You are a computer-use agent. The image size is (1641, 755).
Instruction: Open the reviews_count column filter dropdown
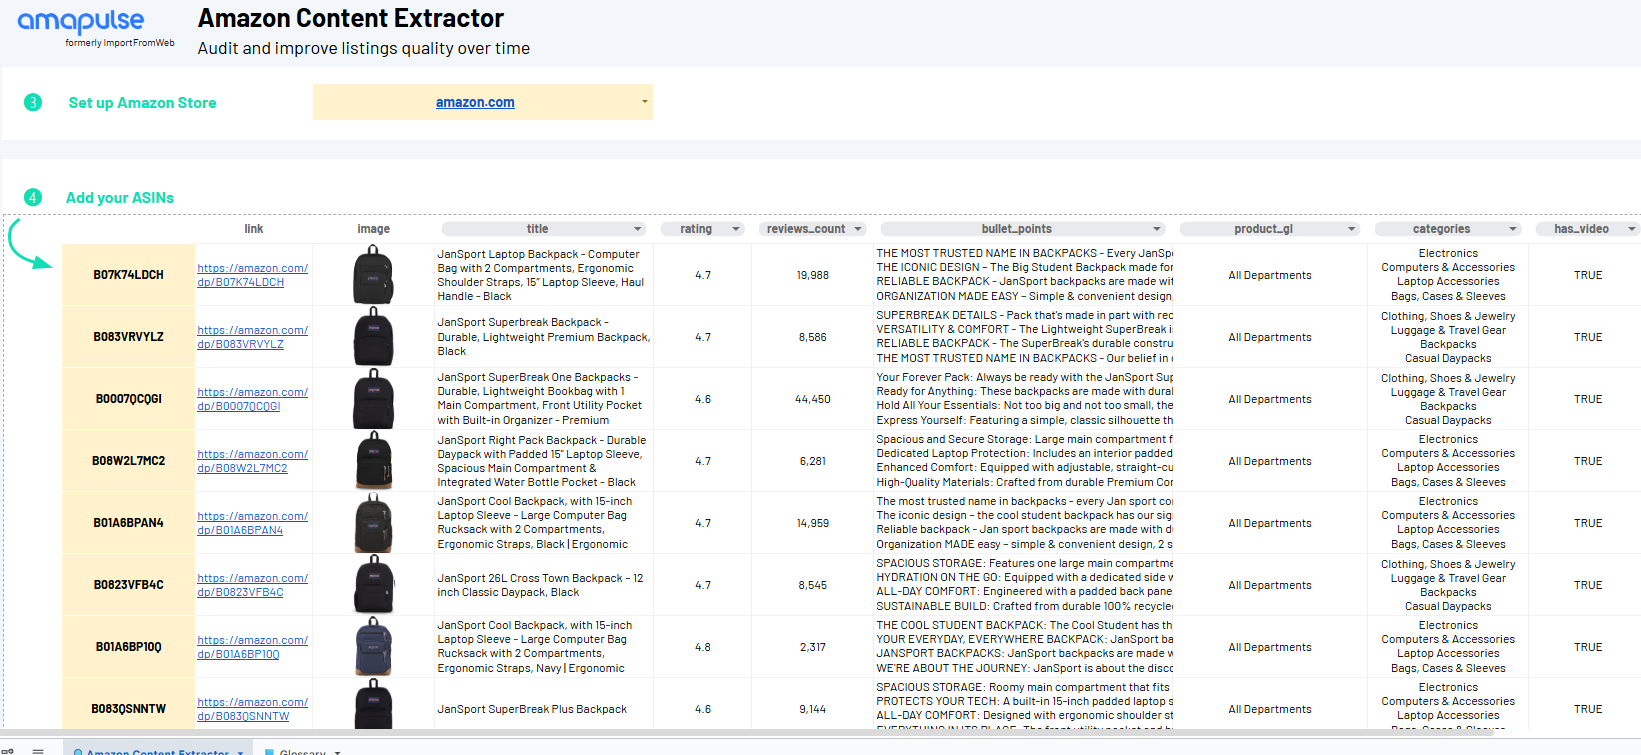click(x=858, y=229)
